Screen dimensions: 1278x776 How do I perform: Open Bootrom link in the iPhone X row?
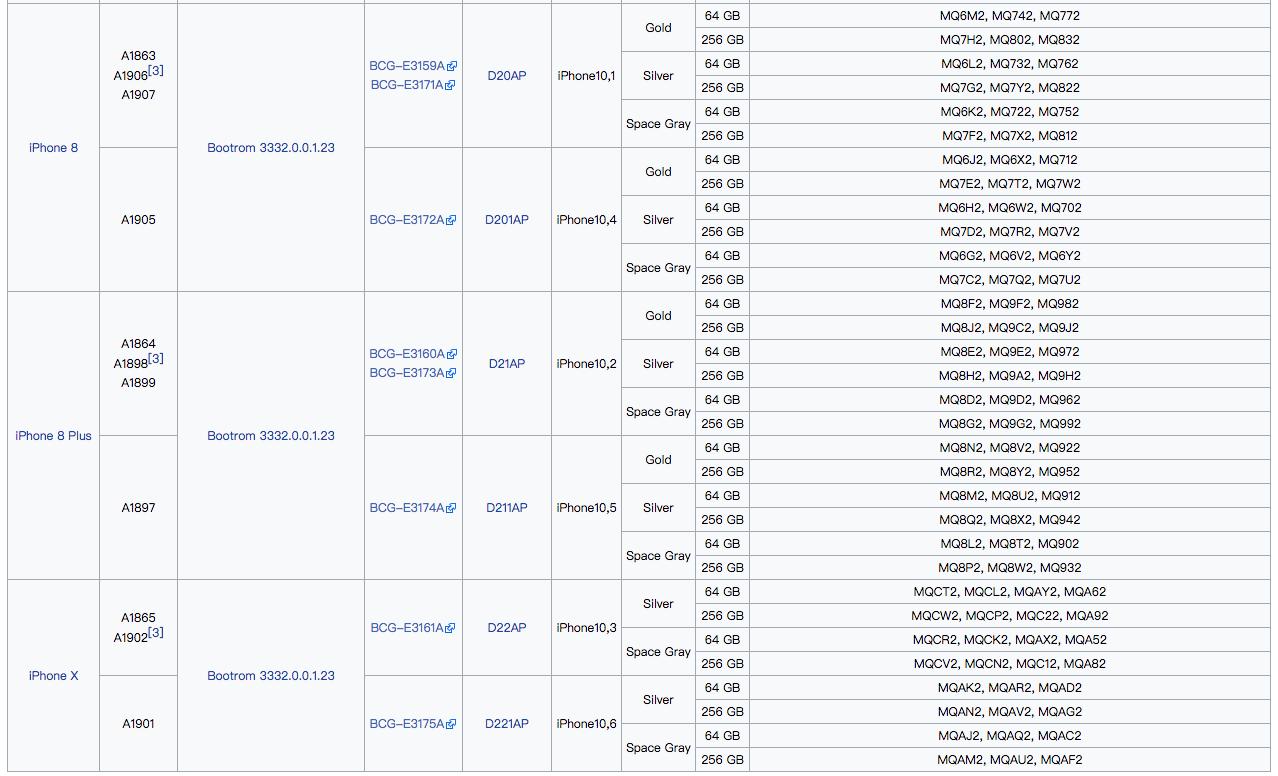pos(270,676)
